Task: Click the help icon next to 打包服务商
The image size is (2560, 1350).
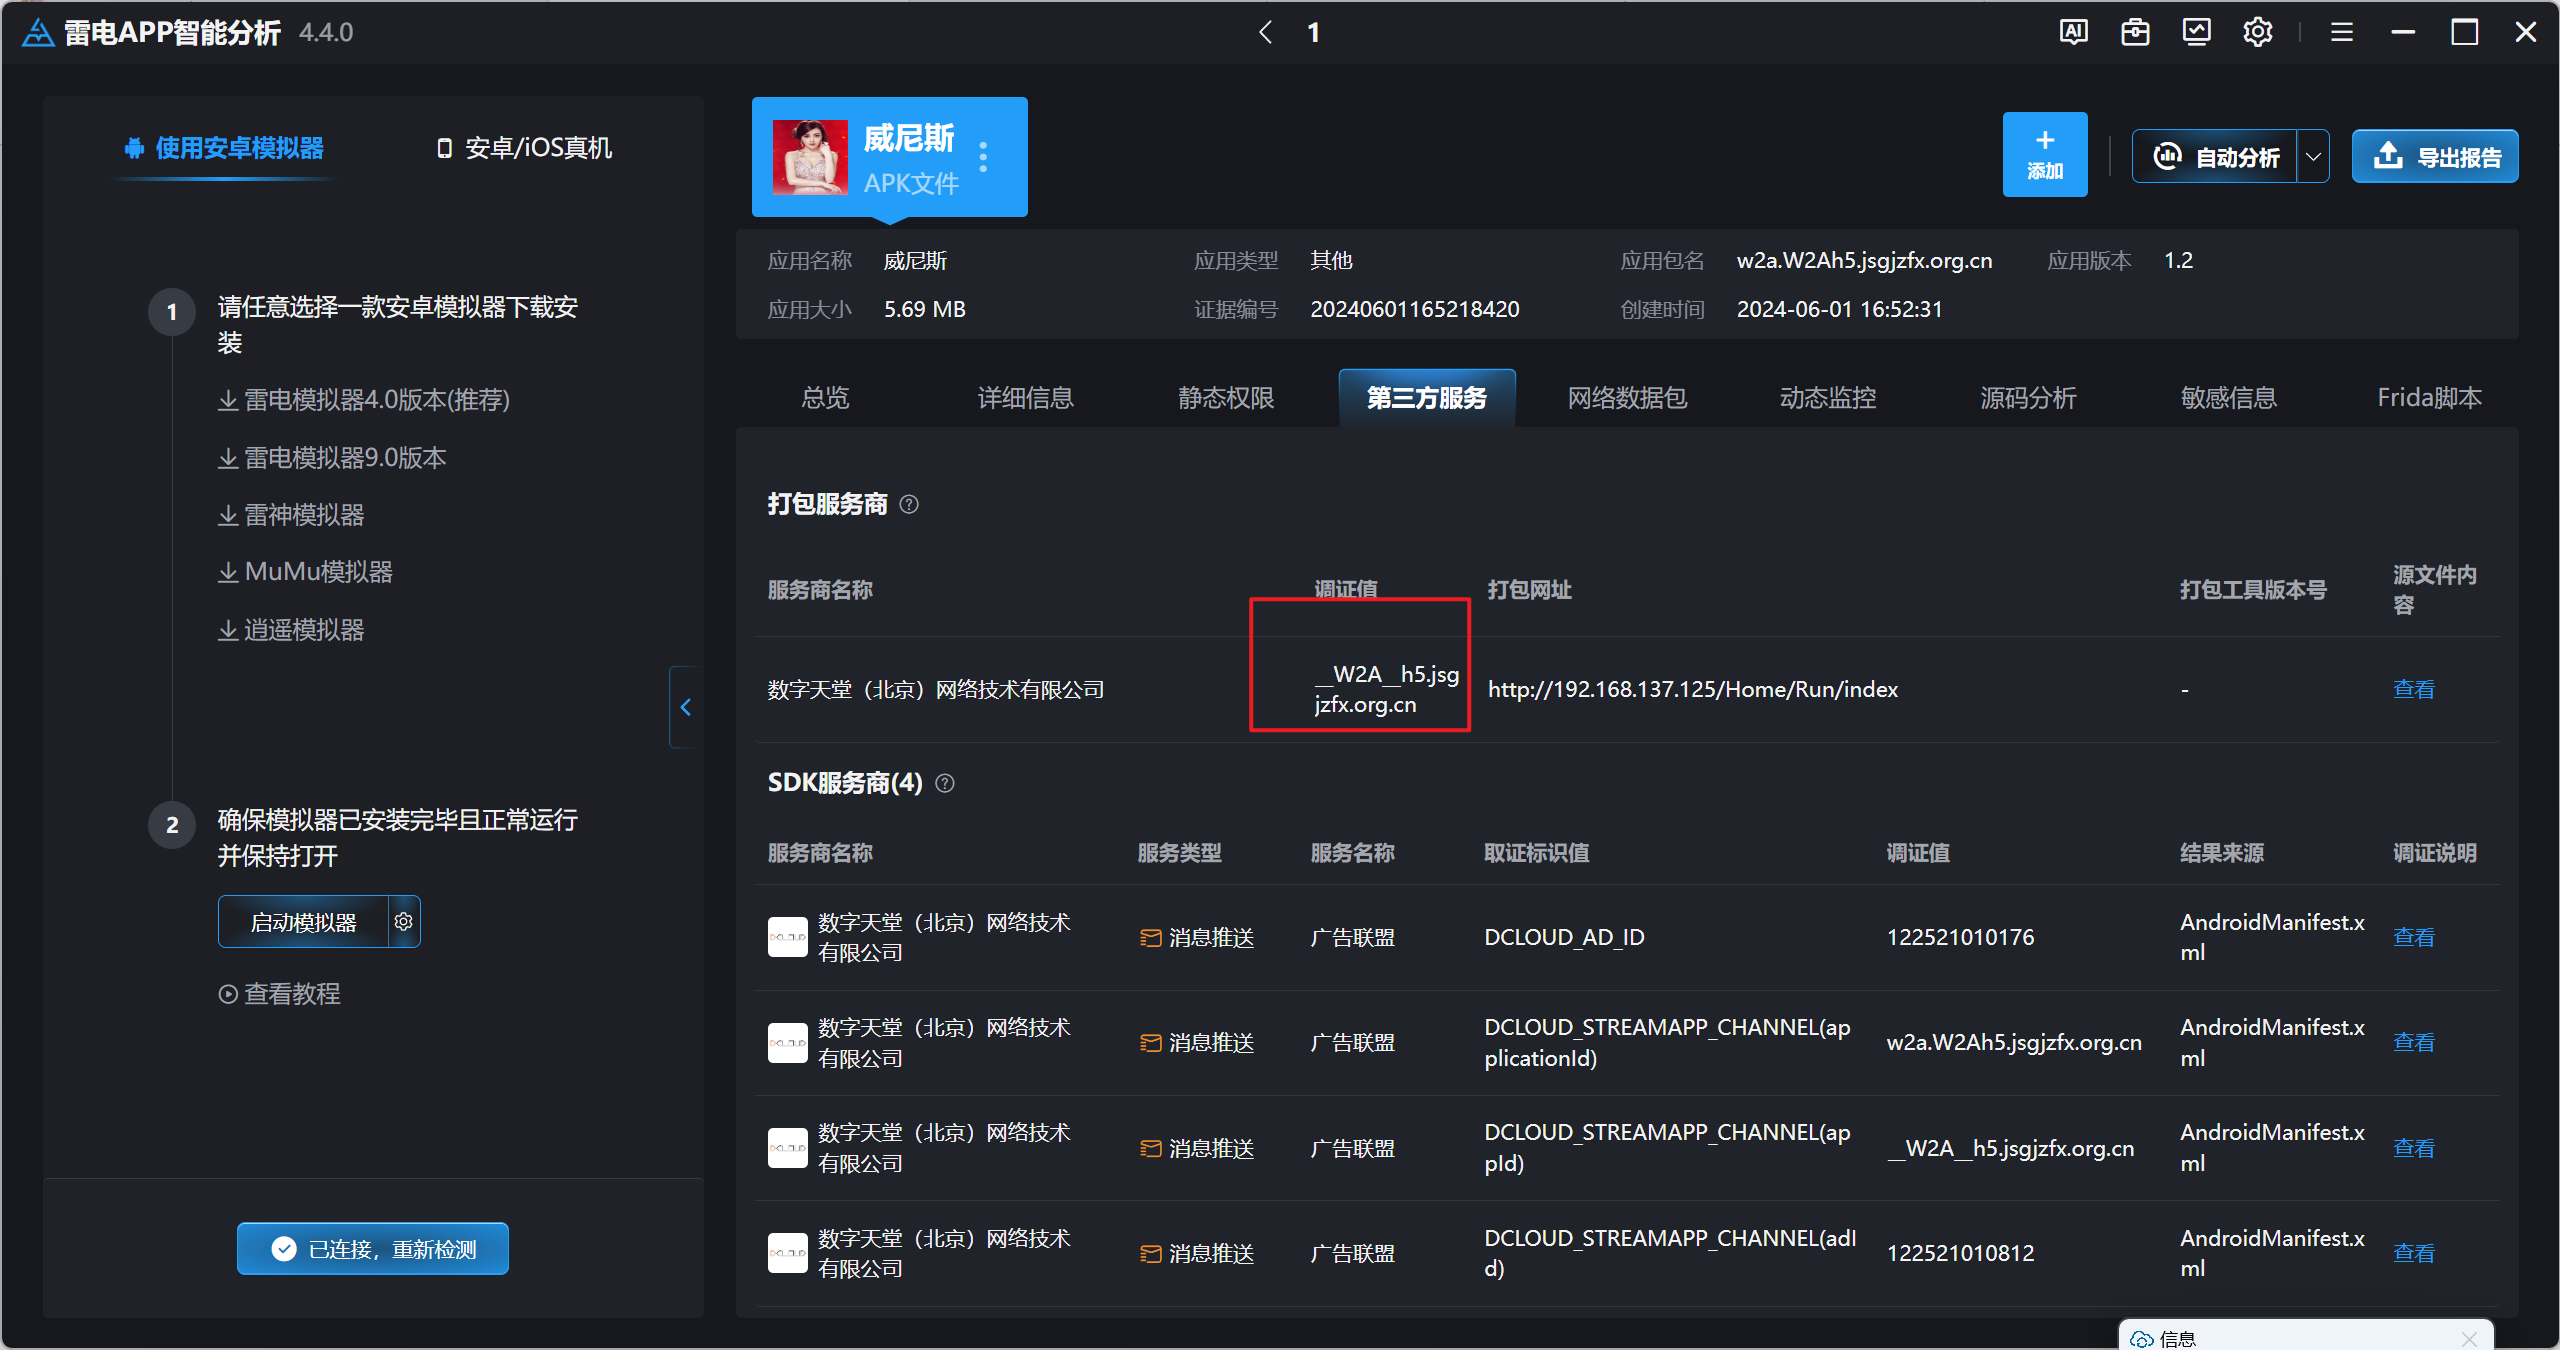Action: 909,504
